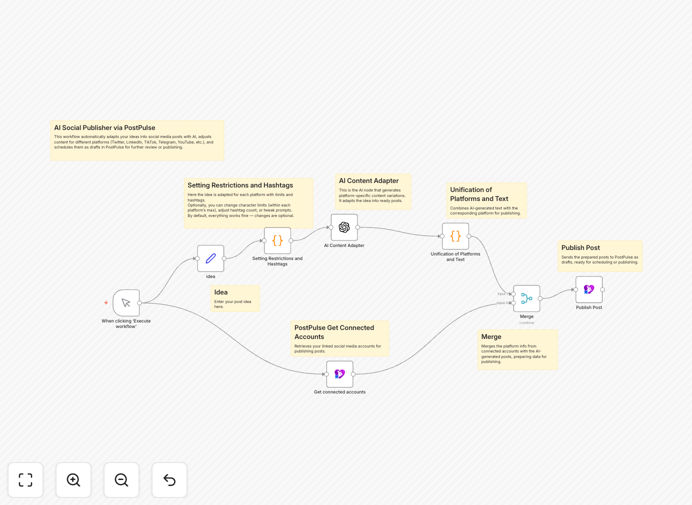Screen dimensions: 692x505
Task: Click 'PostPulse Get Connected Accounts' note heading
Action: pyautogui.click(x=334, y=332)
